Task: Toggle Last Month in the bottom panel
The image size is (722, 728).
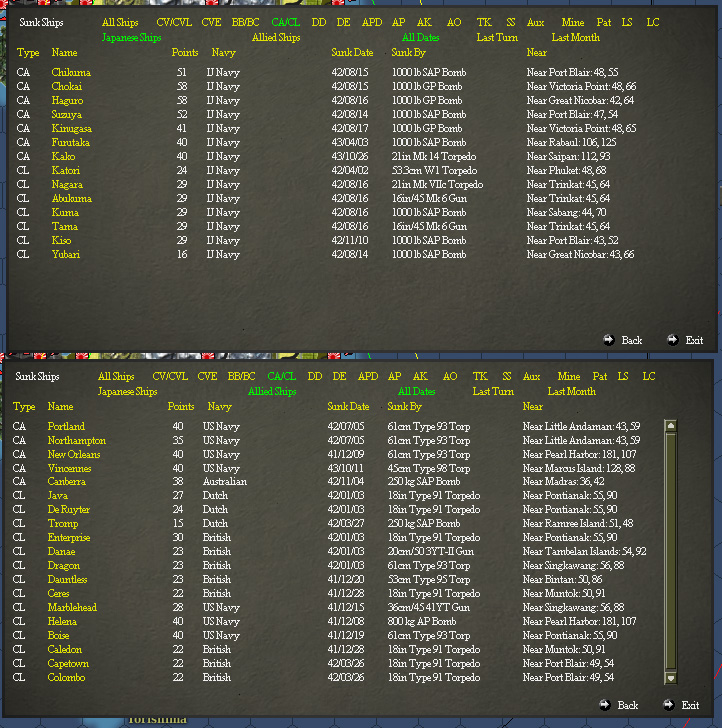Action: coord(571,391)
